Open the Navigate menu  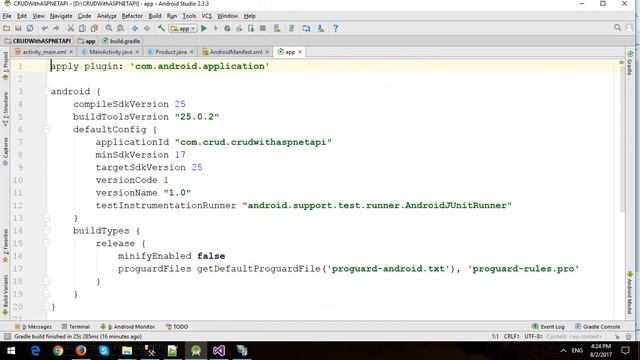coord(61,16)
